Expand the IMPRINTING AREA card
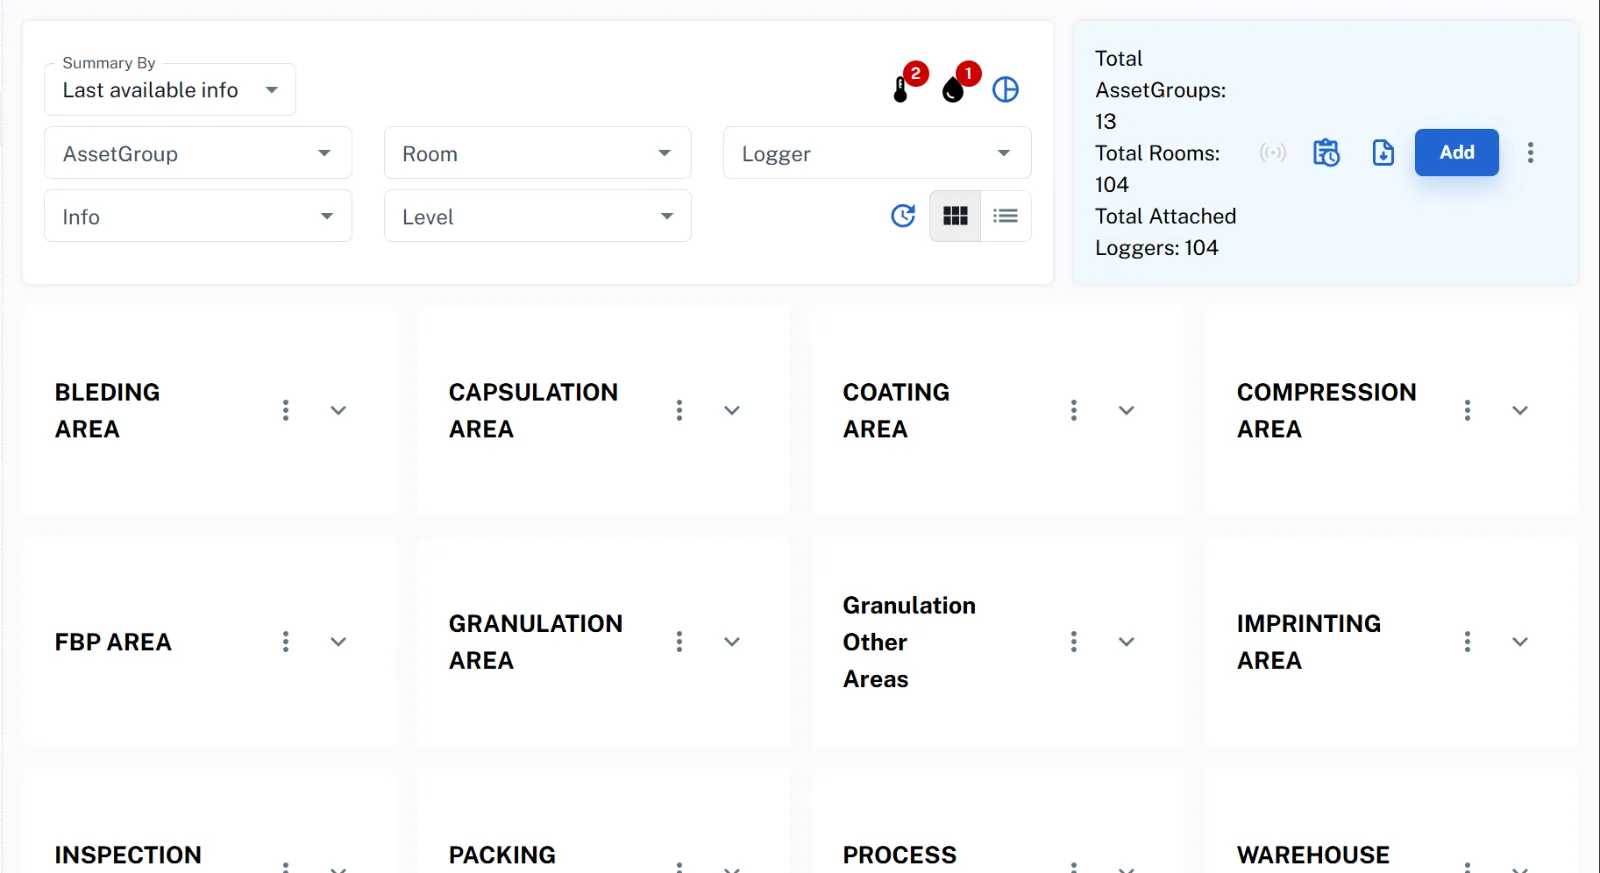The height and width of the screenshot is (873, 1600). coord(1520,641)
